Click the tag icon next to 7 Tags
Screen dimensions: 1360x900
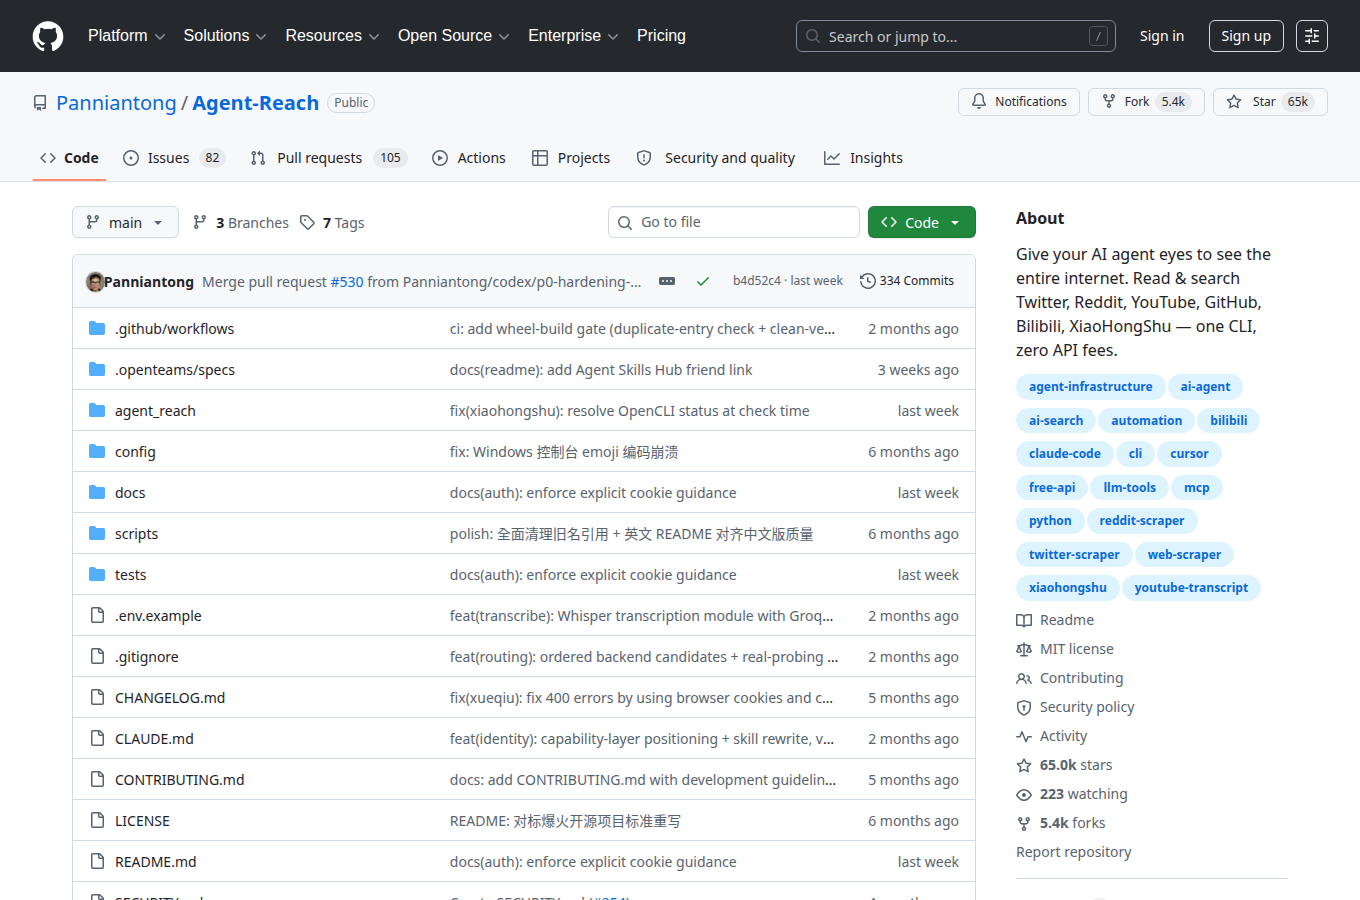click(308, 222)
